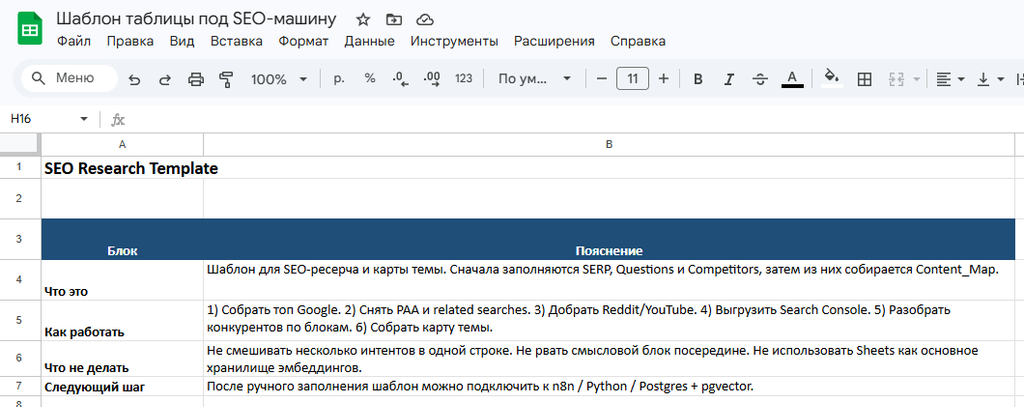The width and height of the screenshot is (1024, 407).
Task: Select the Что не делать cell
Action: 122,358
